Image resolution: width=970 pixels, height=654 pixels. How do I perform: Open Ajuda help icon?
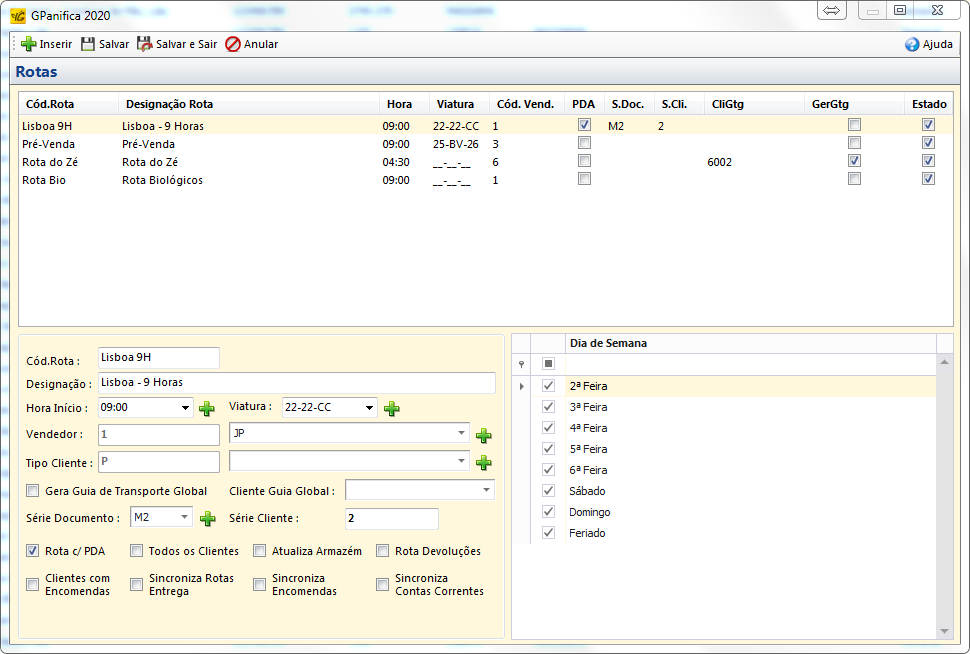pyautogui.click(x=912, y=44)
